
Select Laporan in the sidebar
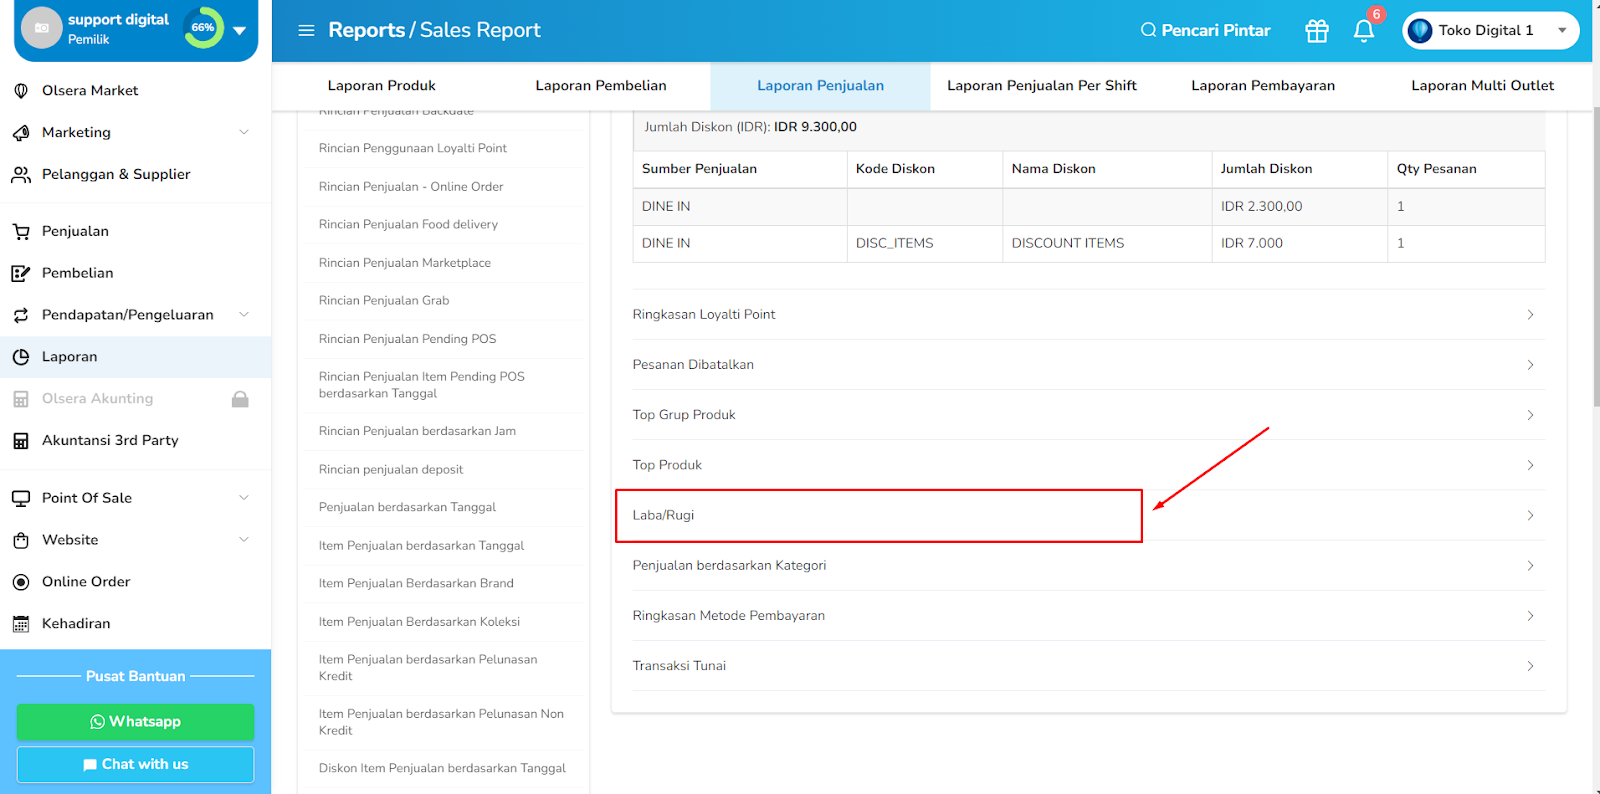[x=135, y=357]
